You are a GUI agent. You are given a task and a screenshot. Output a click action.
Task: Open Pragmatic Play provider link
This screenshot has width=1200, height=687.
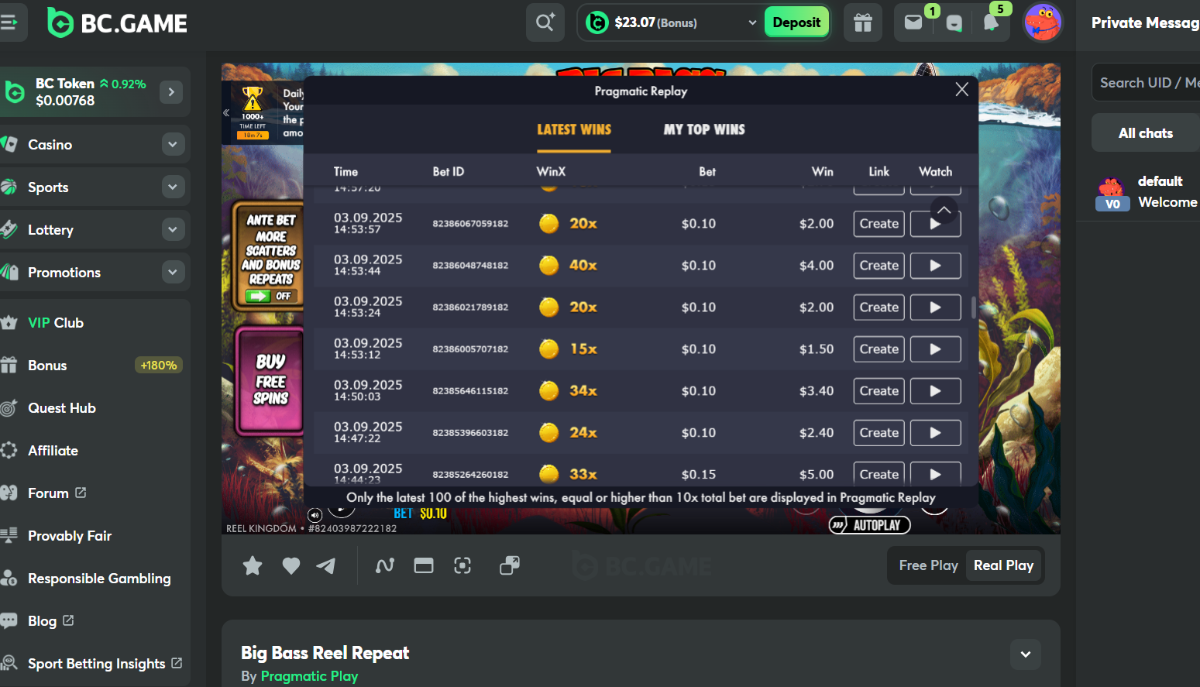pos(309,676)
